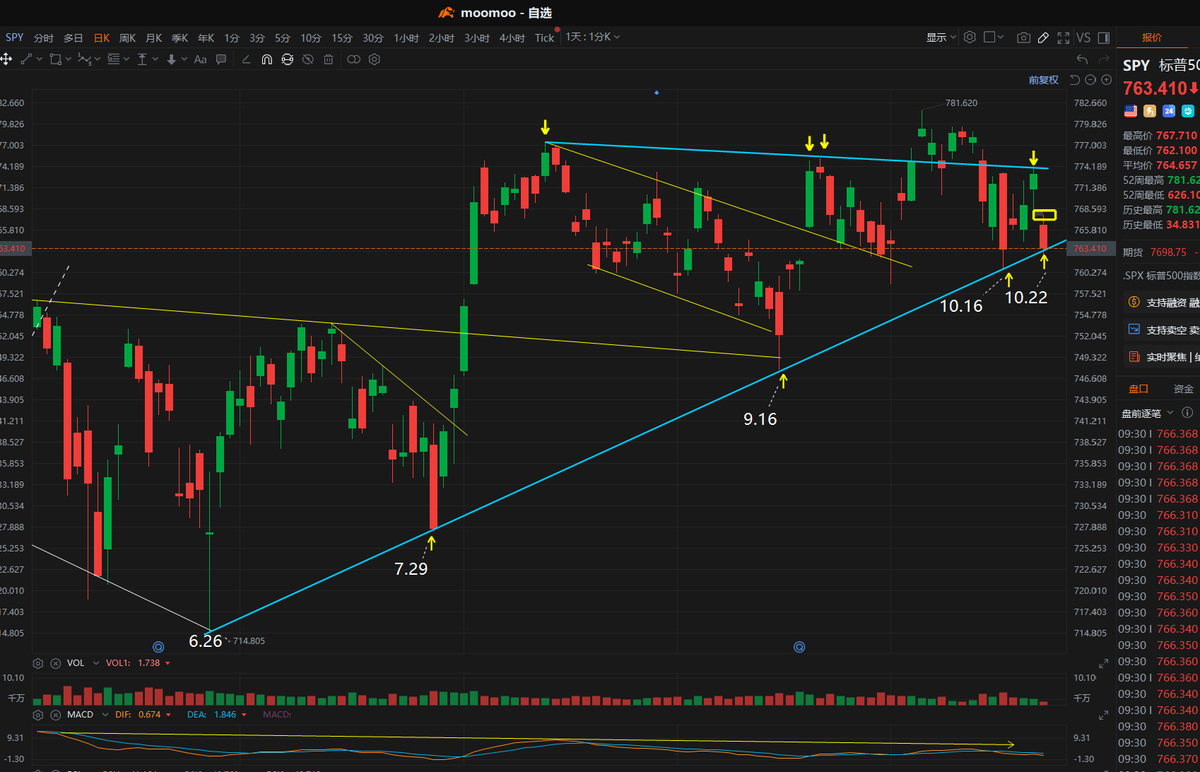Enter fullscreen chart mode
Viewport: 1200px width, 772px height.
[x=1063, y=37]
